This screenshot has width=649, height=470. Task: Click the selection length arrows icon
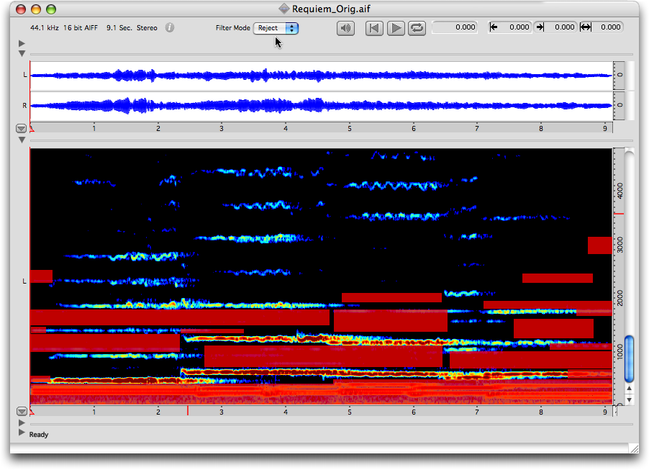click(x=588, y=28)
